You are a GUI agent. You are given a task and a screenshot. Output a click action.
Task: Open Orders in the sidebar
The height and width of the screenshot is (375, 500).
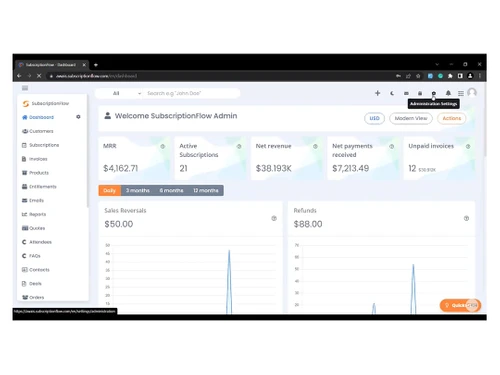[x=33, y=297]
